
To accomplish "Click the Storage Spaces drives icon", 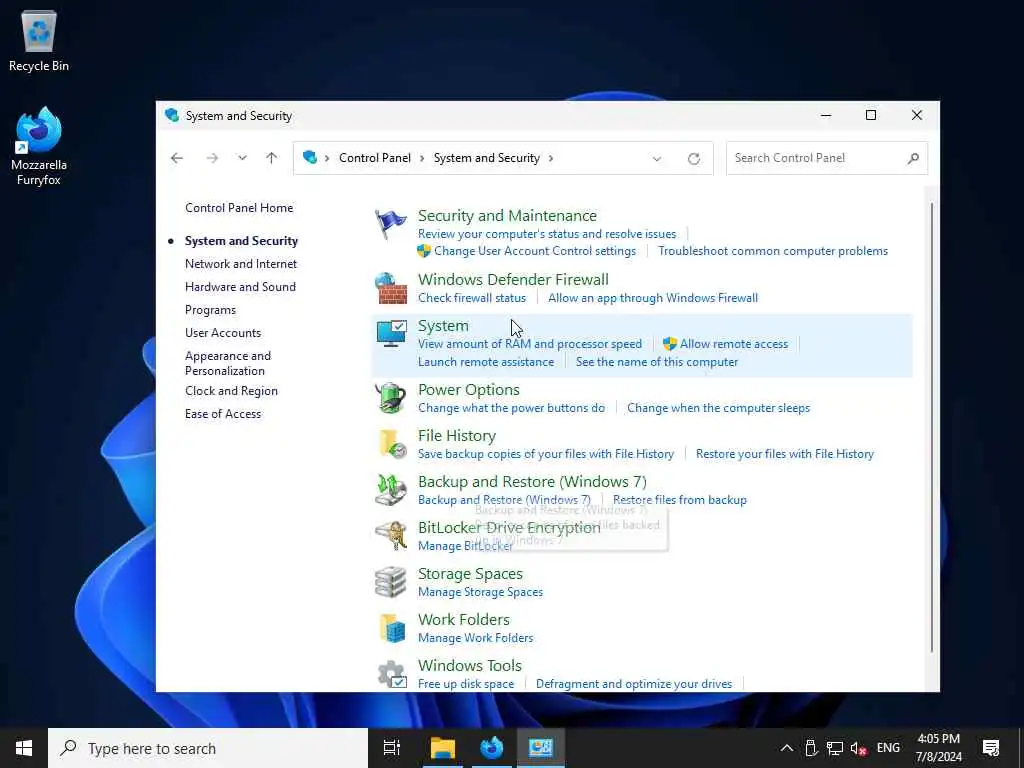I will [x=391, y=582].
